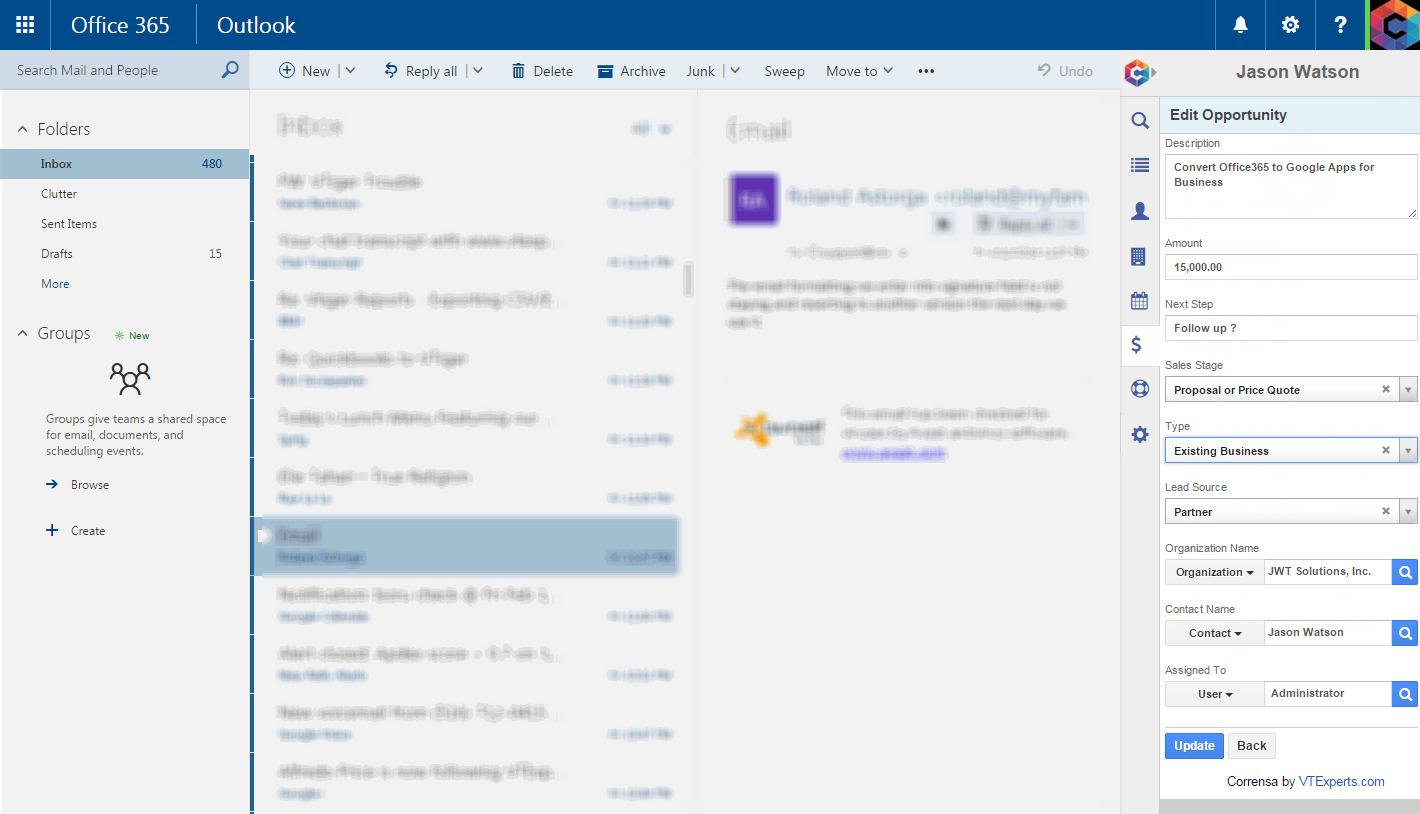
Task: Browse groups
Action: [x=78, y=485]
